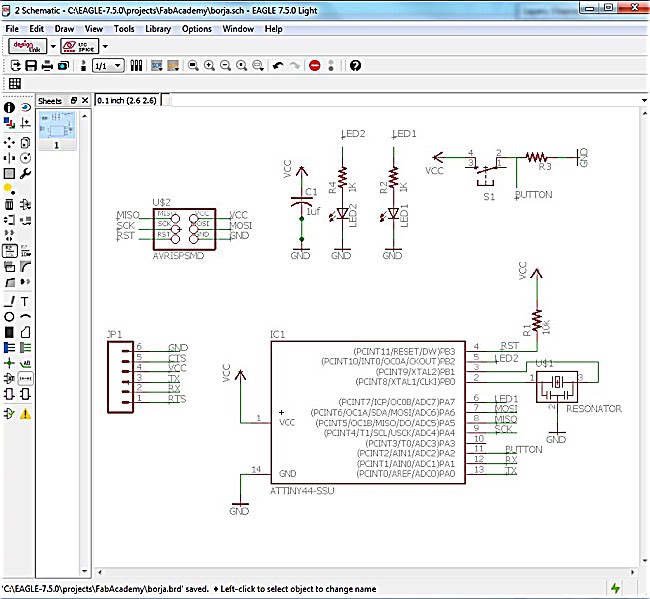The height and width of the screenshot is (599, 650).
Task: Select the Wire line drawing tool
Action: (x=9, y=301)
